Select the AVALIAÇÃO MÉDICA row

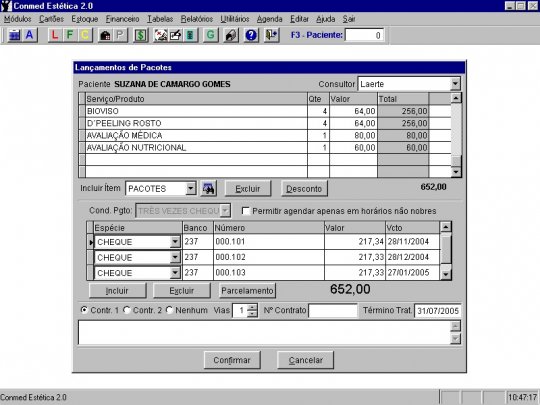pos(264,135)
